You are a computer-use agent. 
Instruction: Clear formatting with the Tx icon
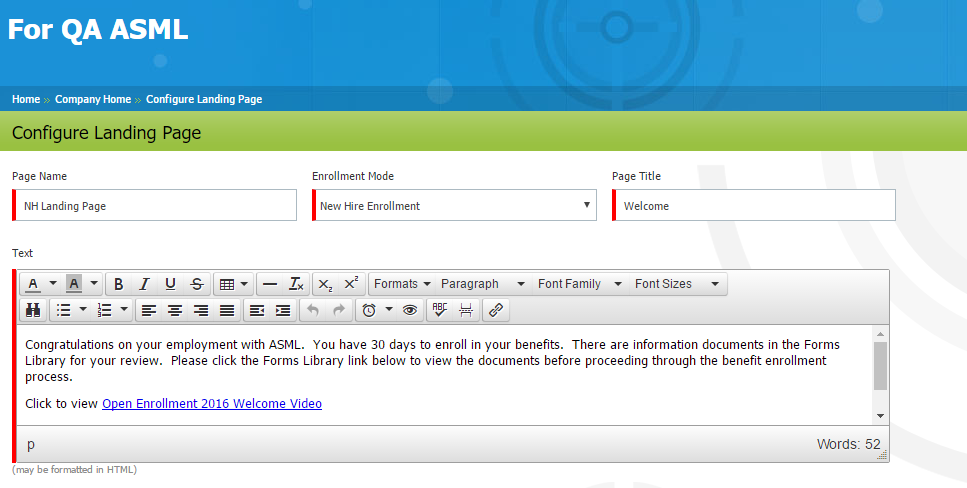[x=296, y=284]
